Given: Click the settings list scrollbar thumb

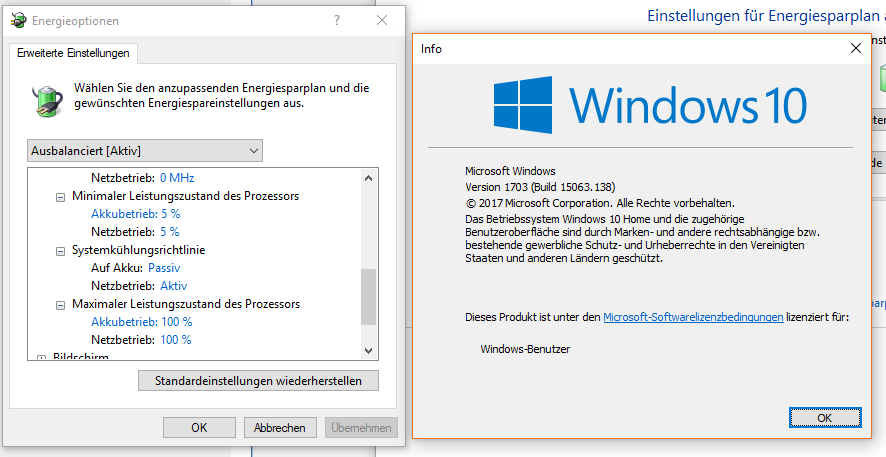Looking at the screenshot, I should [x=368, y=297].
